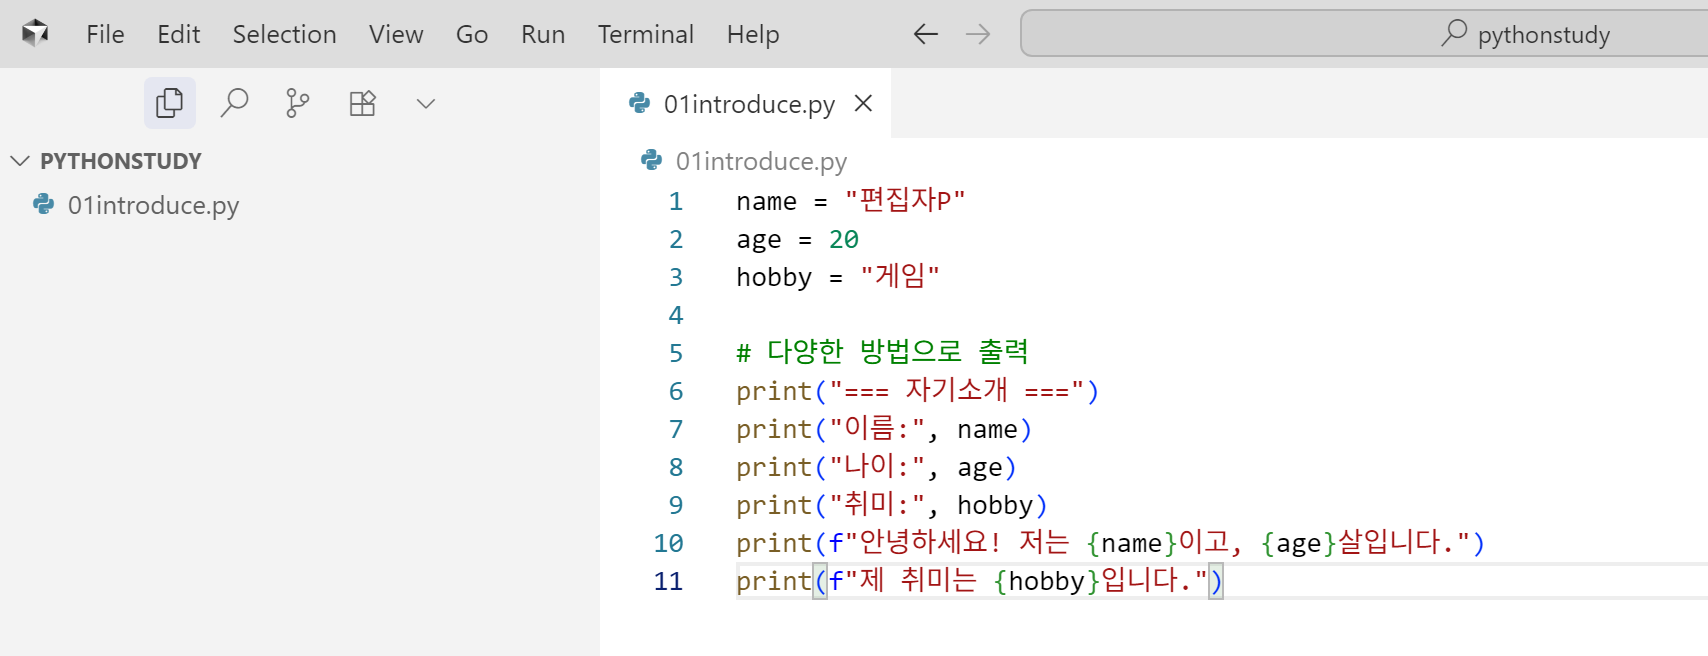Open the Selection menu
Image resolution: width=1708 pixels, height=656 pixels.
285,34
